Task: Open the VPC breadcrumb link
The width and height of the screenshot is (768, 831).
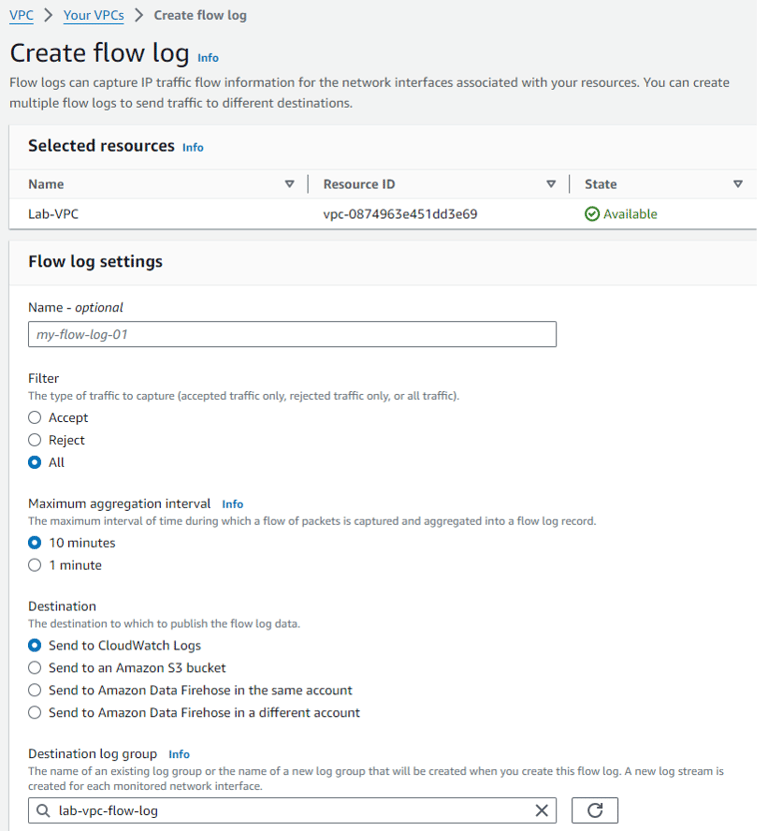Action: [x=21, y=15]
